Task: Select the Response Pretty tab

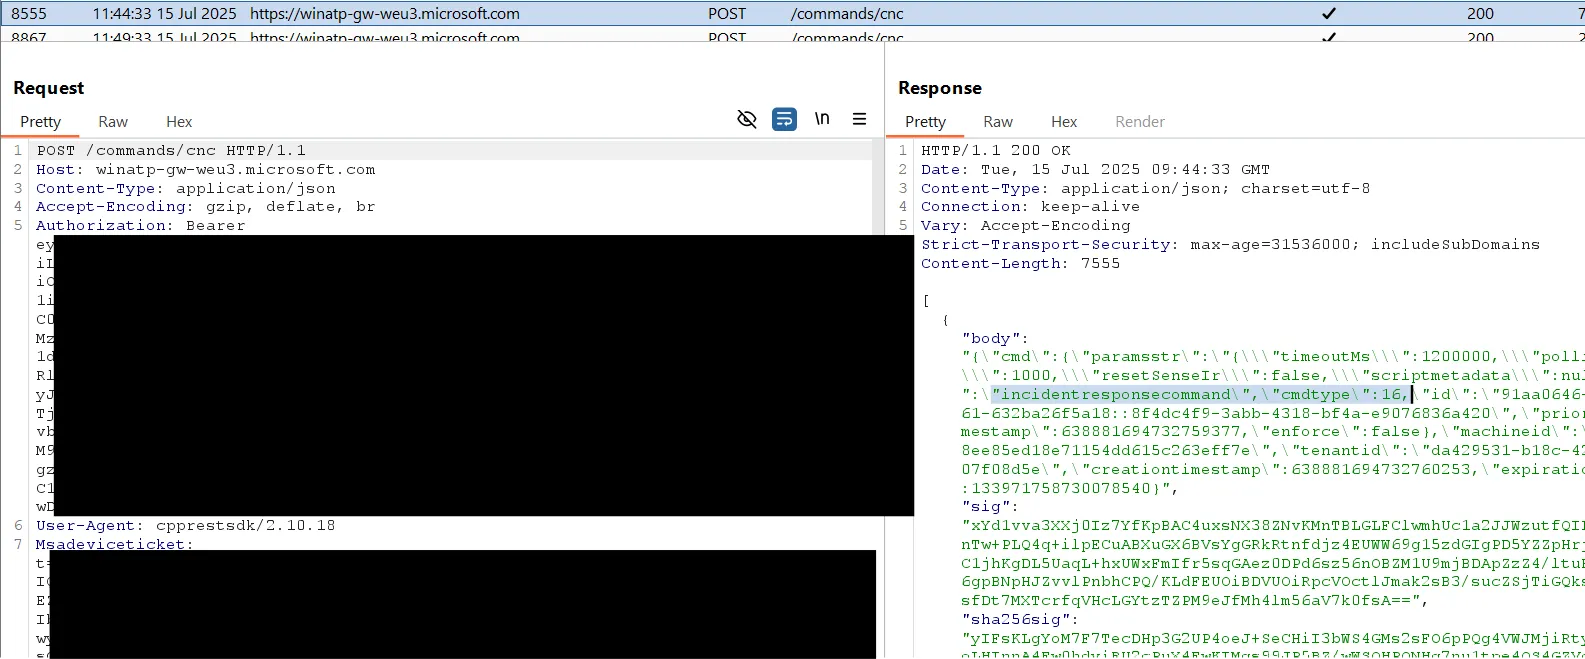Action: coord(925,122)
